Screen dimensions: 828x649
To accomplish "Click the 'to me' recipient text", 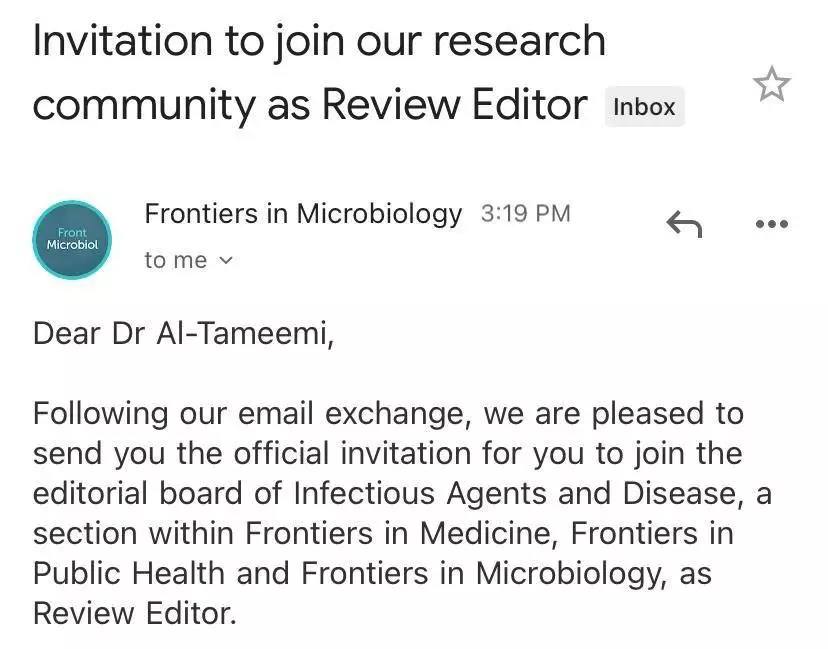I will 175,260.
